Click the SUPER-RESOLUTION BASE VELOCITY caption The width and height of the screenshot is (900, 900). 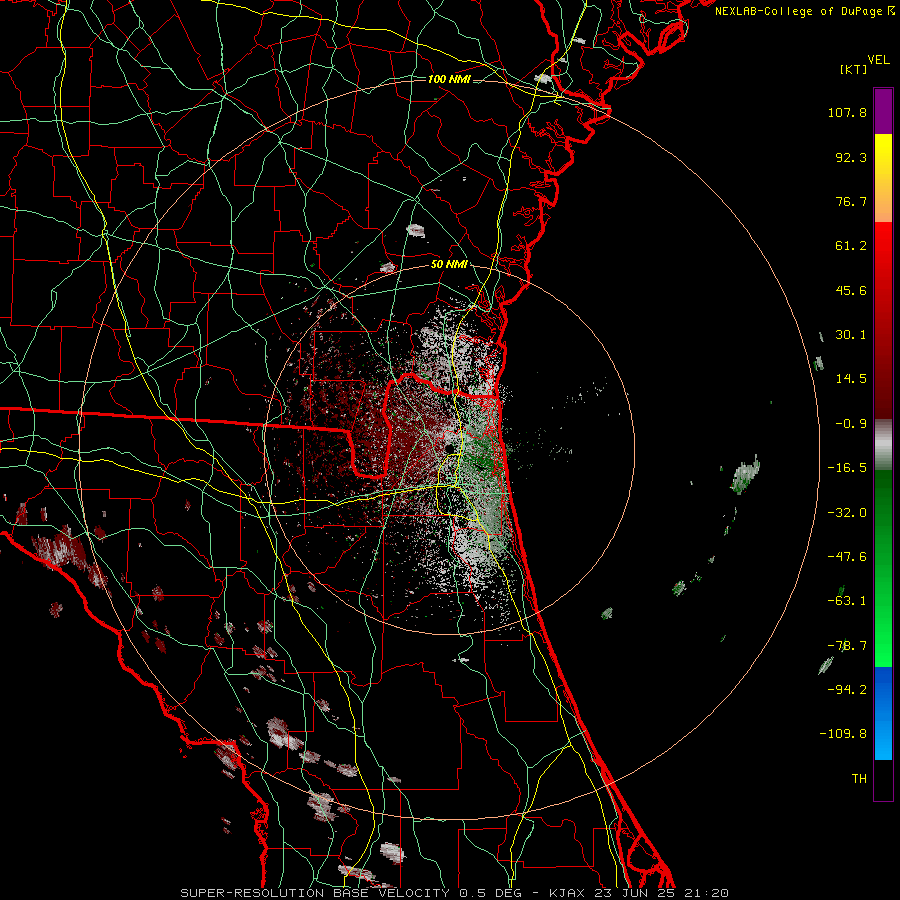[316, 893]
